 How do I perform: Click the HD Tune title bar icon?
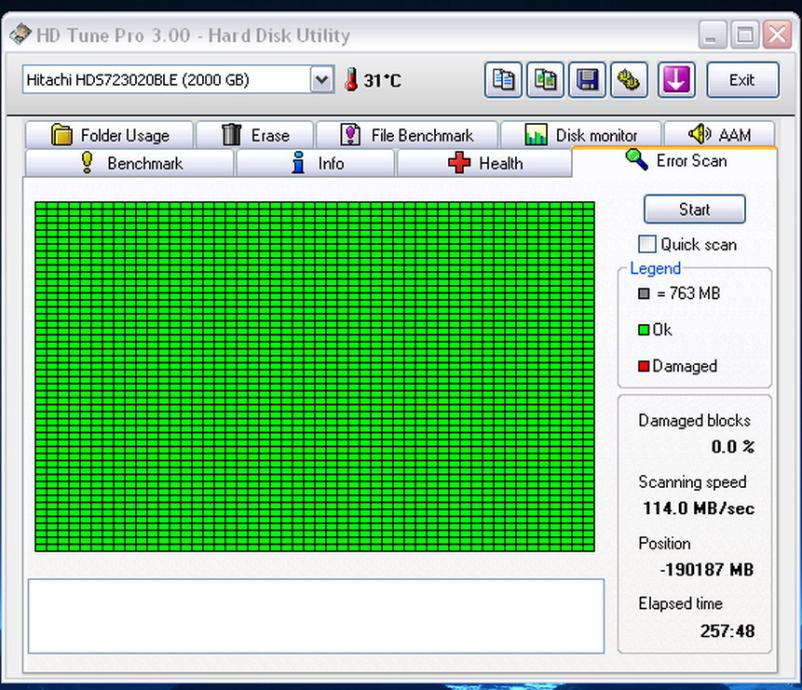click(x=20, y=34)
